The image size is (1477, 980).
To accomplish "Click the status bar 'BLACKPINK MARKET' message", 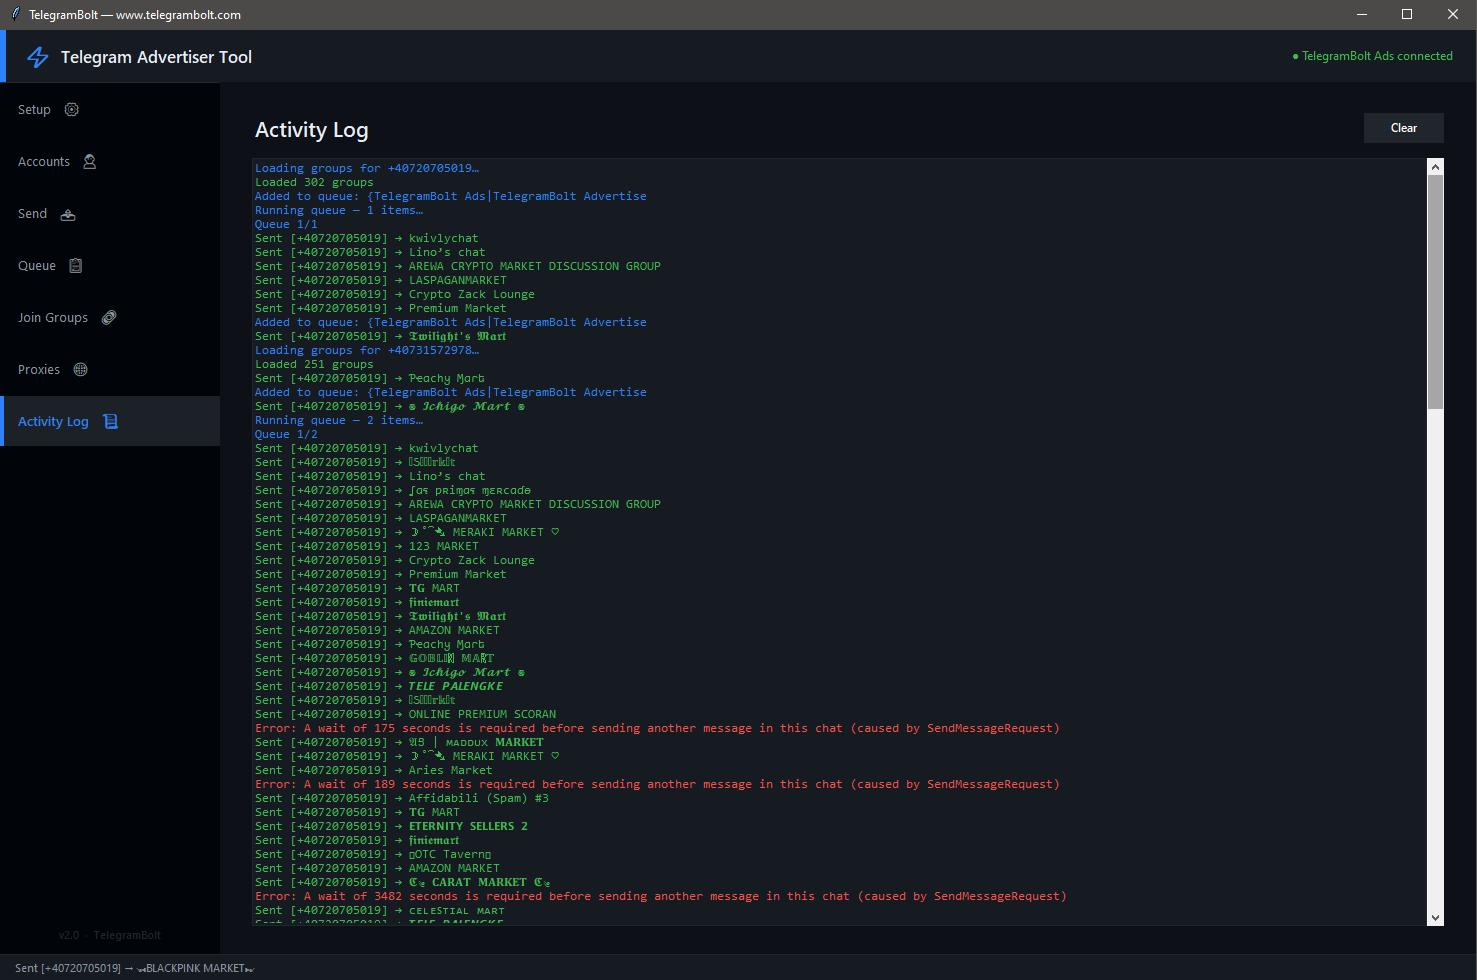I will coord(135,968).
